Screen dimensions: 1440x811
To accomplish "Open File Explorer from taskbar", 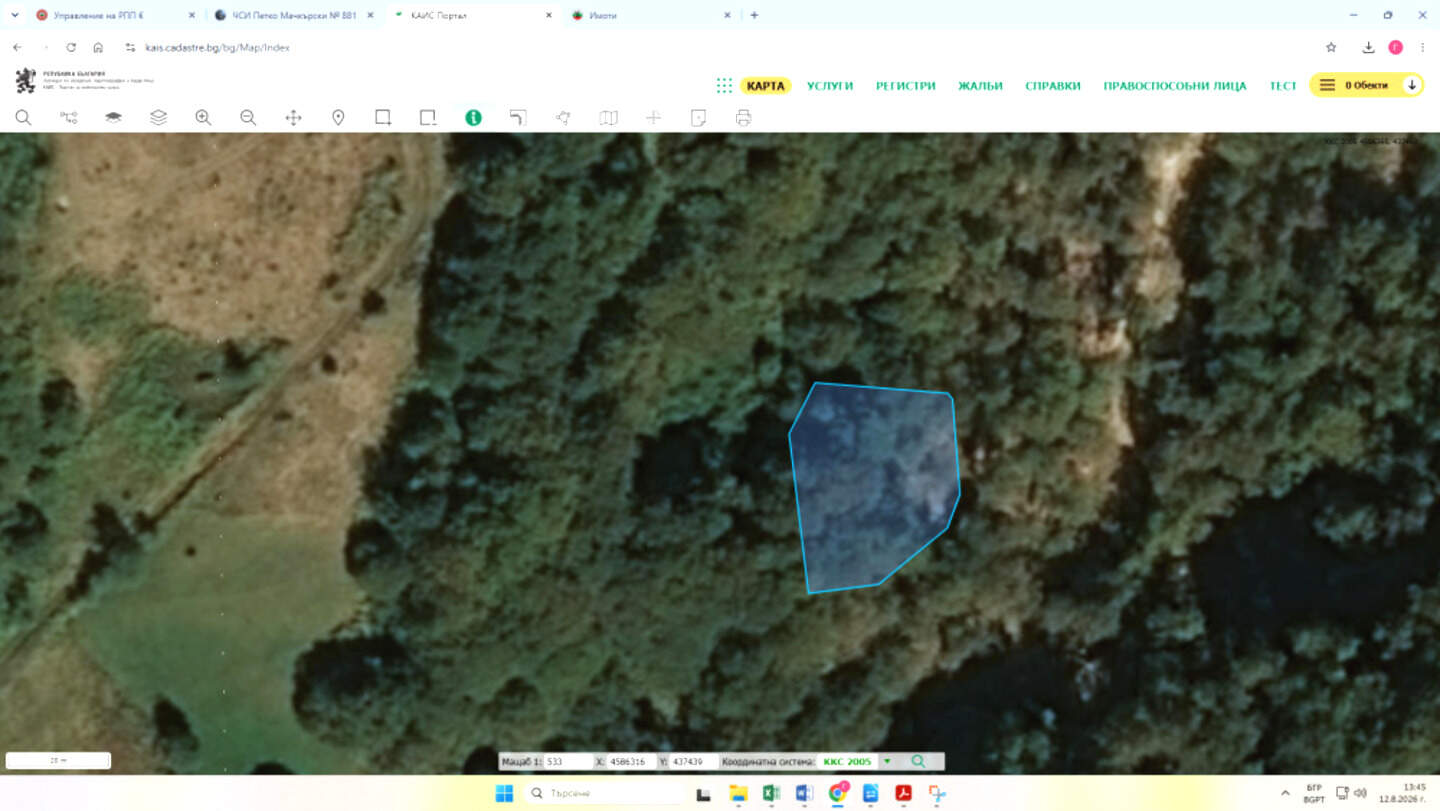I will click(738, 793).
